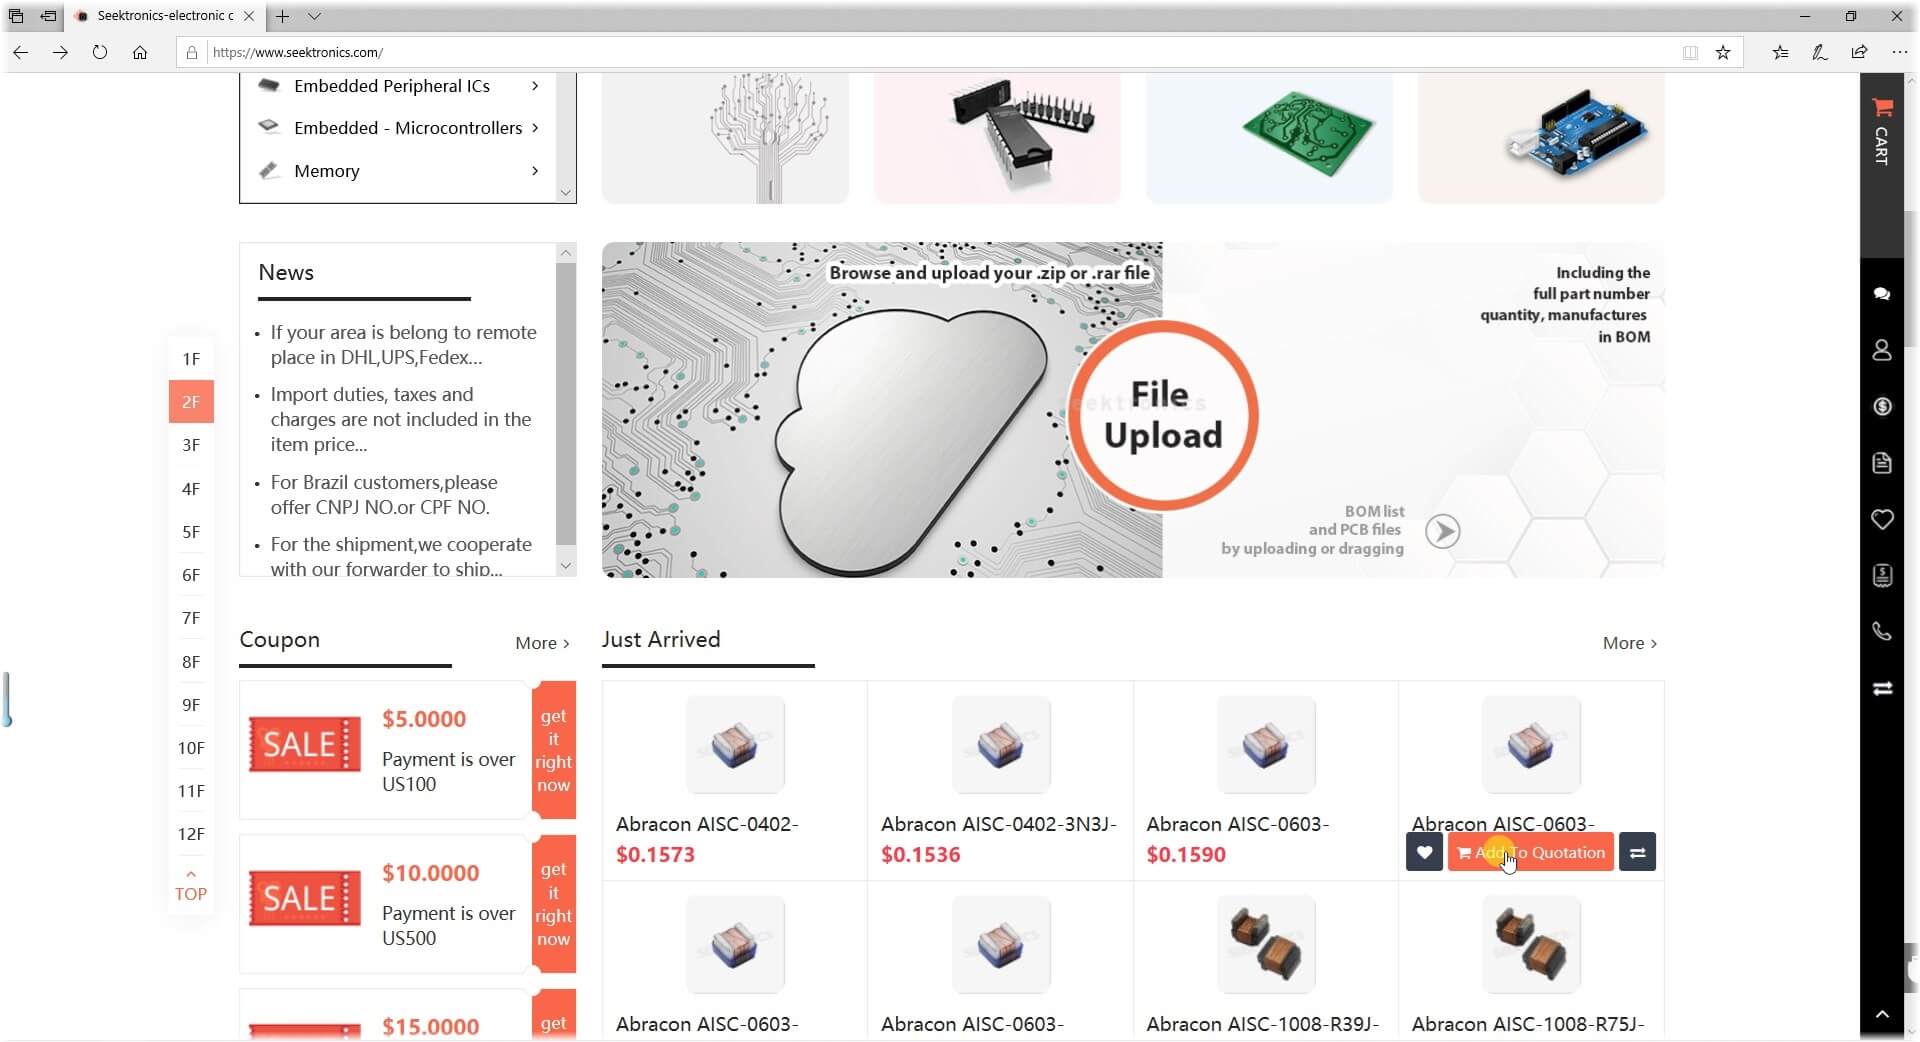1920x1042 pixels.
Task: Open live chat bubble icon
Action: (x=1882, y=294)
